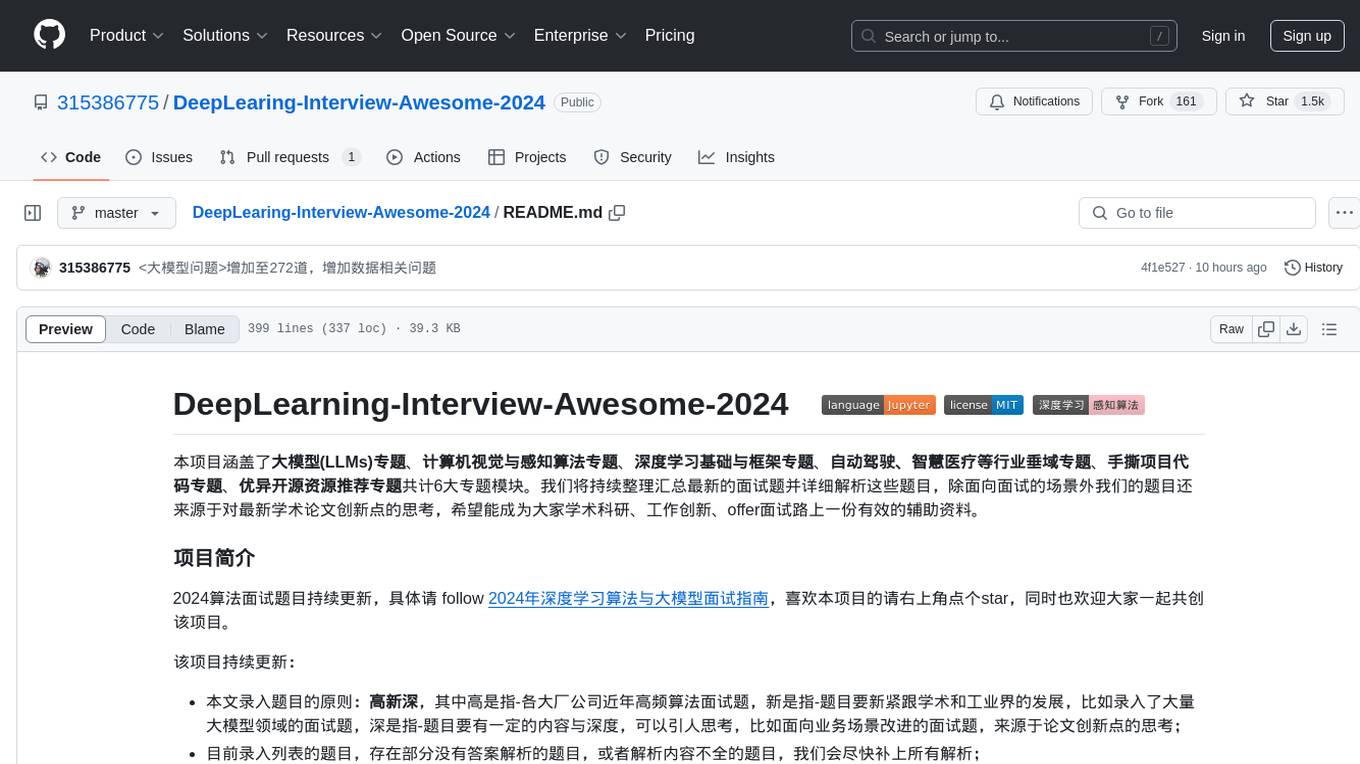The image size is (1360, 764).
Task: View the 161 forks count
Action: [1186, 101]
